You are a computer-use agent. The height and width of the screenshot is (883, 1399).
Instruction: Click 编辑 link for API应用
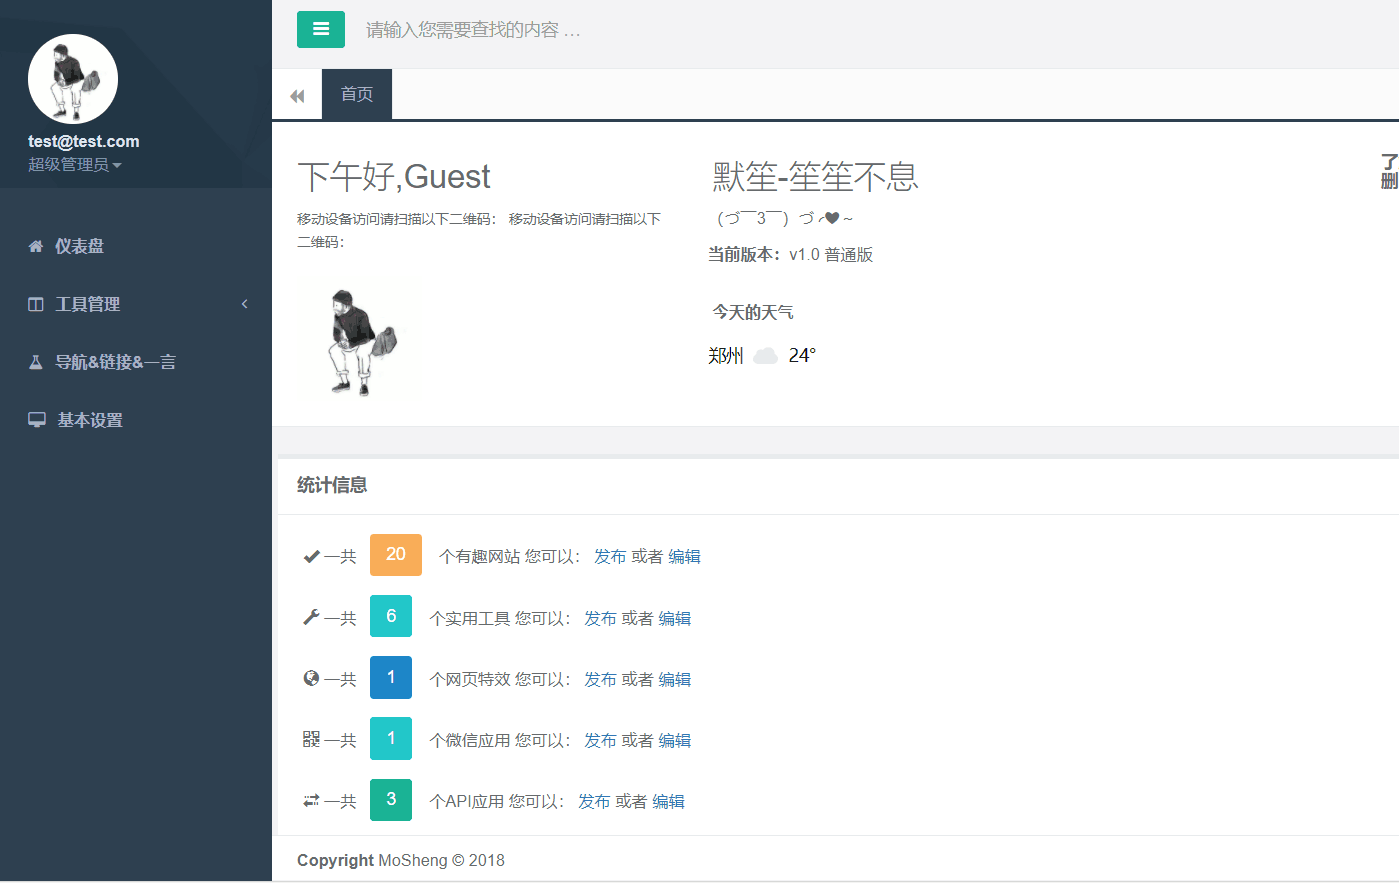click(668, 802)
